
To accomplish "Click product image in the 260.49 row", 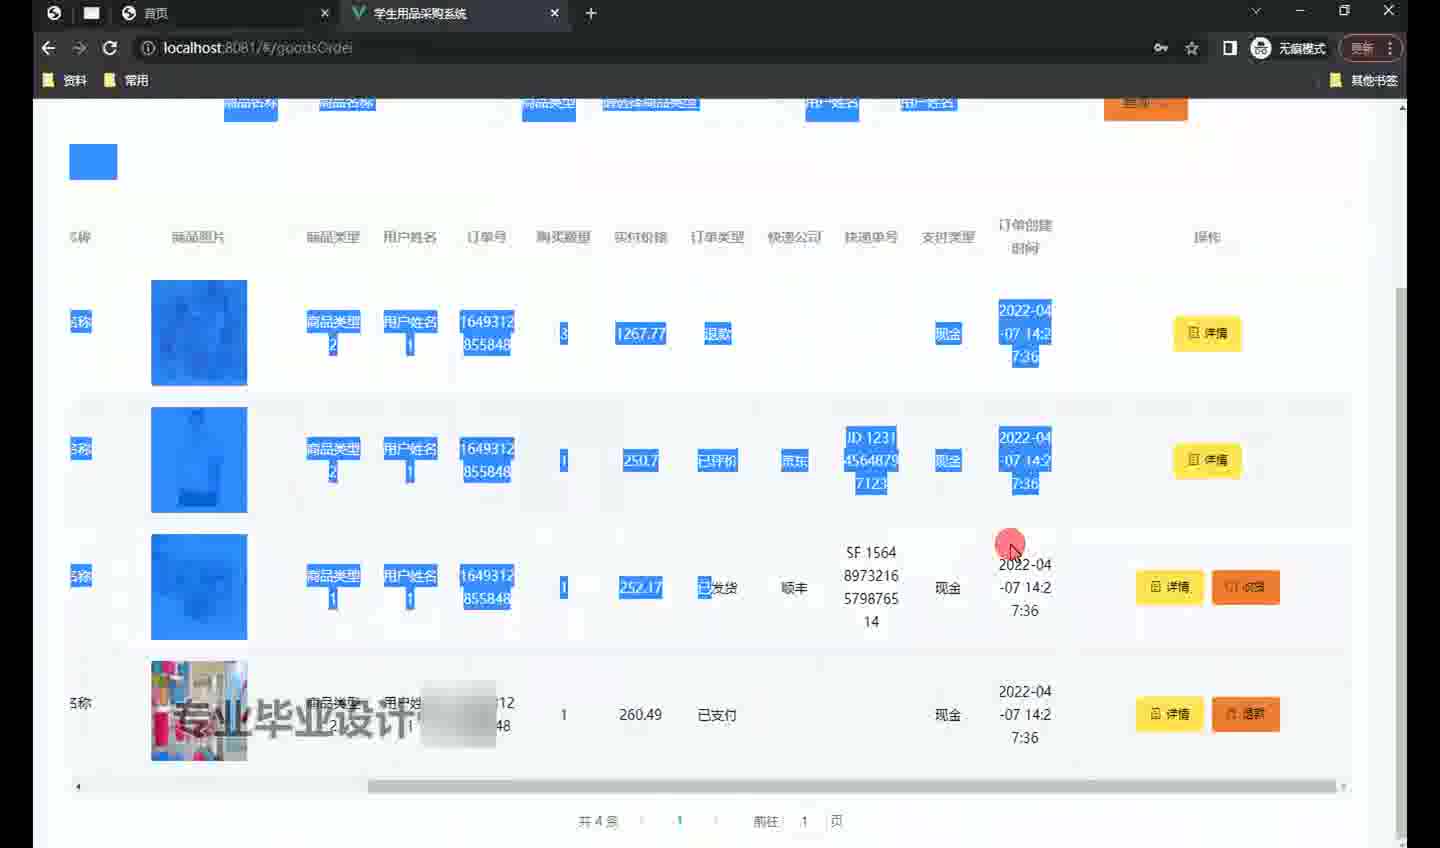I will point(199,711).
